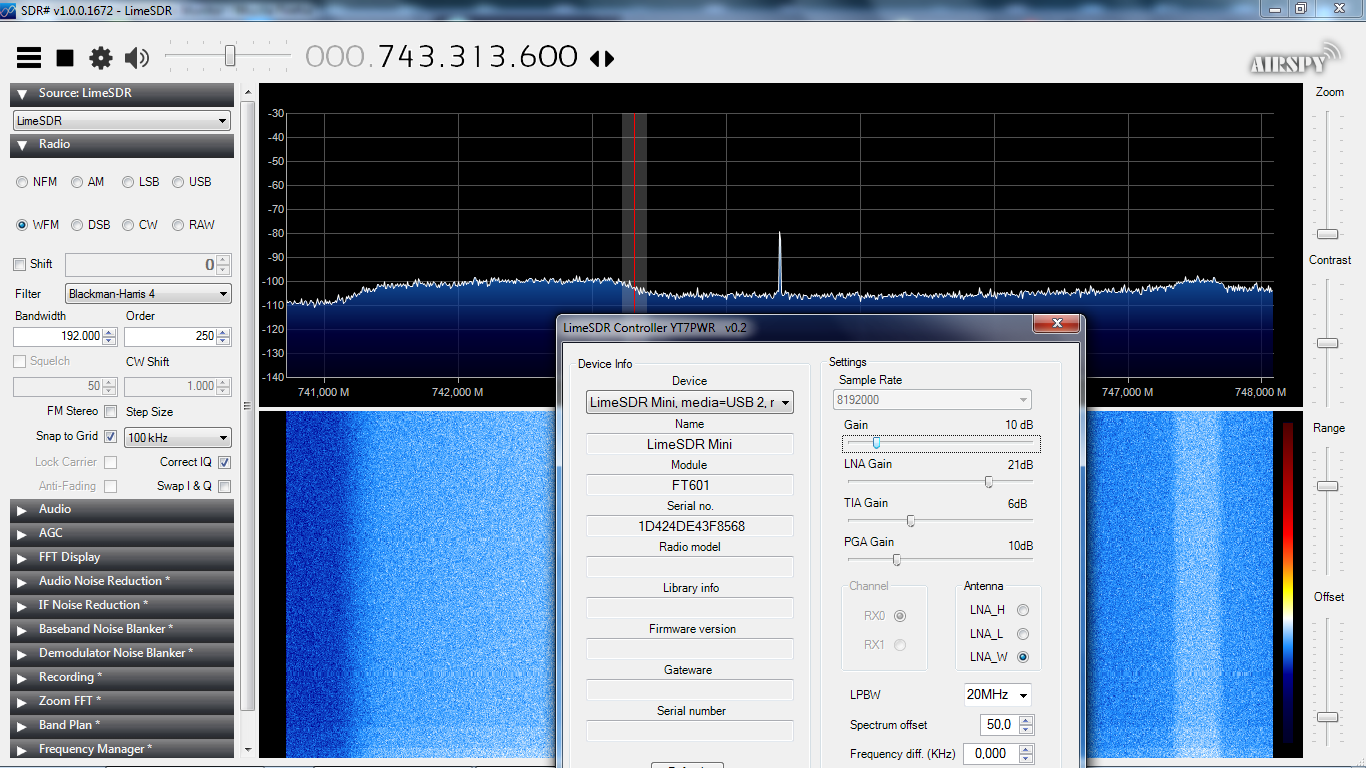Open settings via the gear icon
The width and height of the screenshot is (1366, 768).
click(x=101, y=58)
